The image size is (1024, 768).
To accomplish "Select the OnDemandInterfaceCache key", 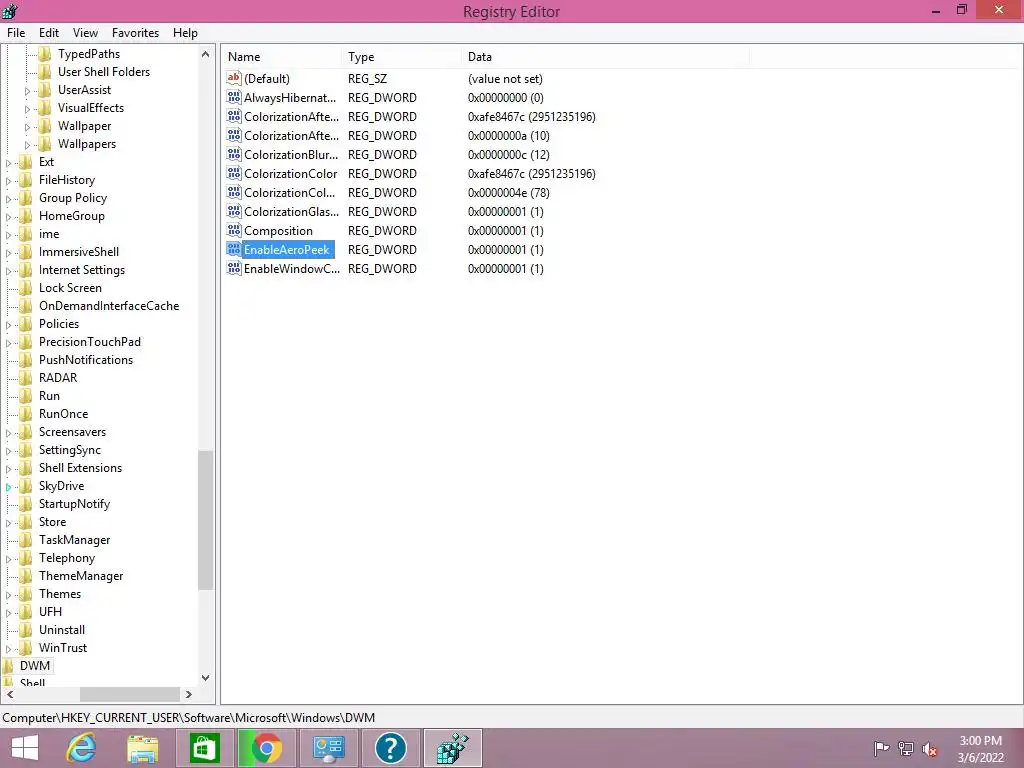I will pos(109,306).
